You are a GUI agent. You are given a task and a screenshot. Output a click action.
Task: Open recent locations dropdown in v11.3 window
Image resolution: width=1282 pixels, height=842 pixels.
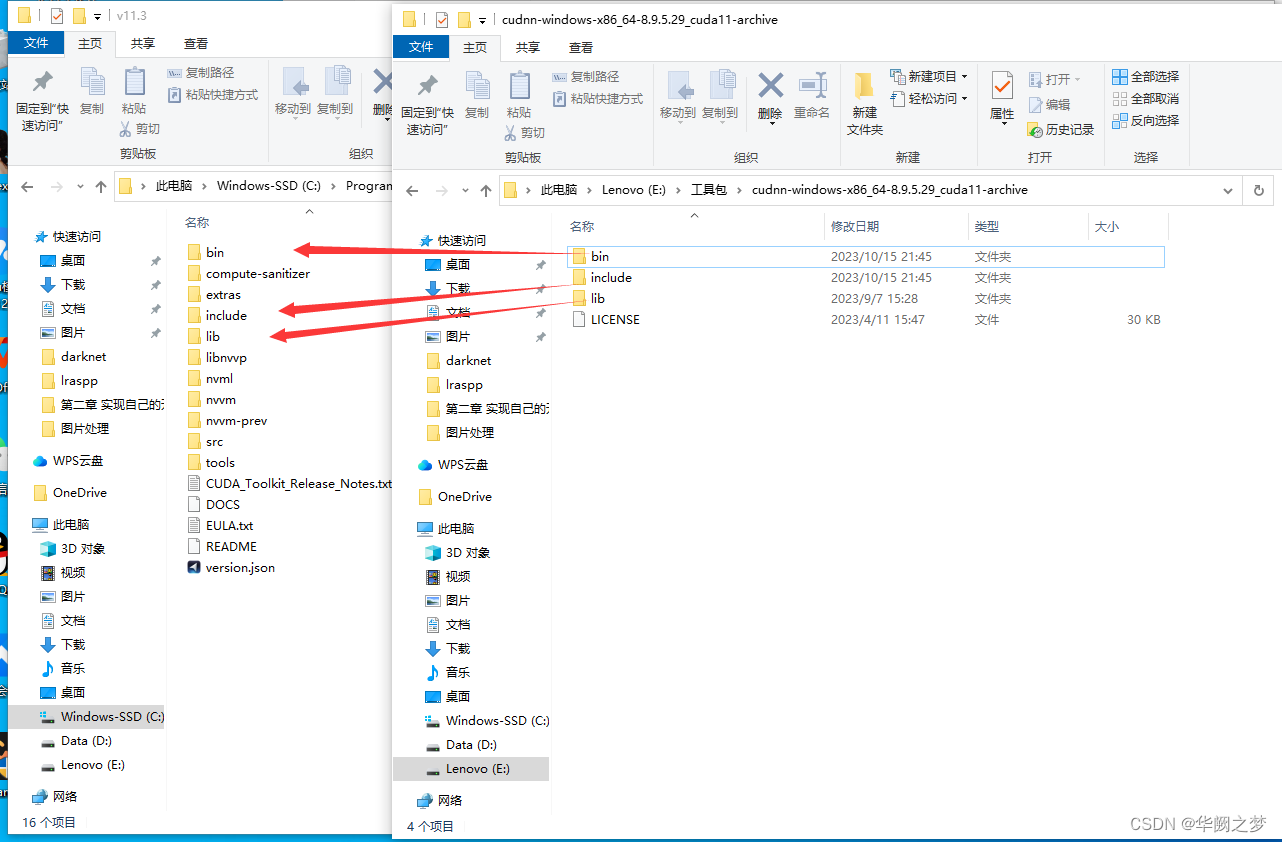click(80, 186)
